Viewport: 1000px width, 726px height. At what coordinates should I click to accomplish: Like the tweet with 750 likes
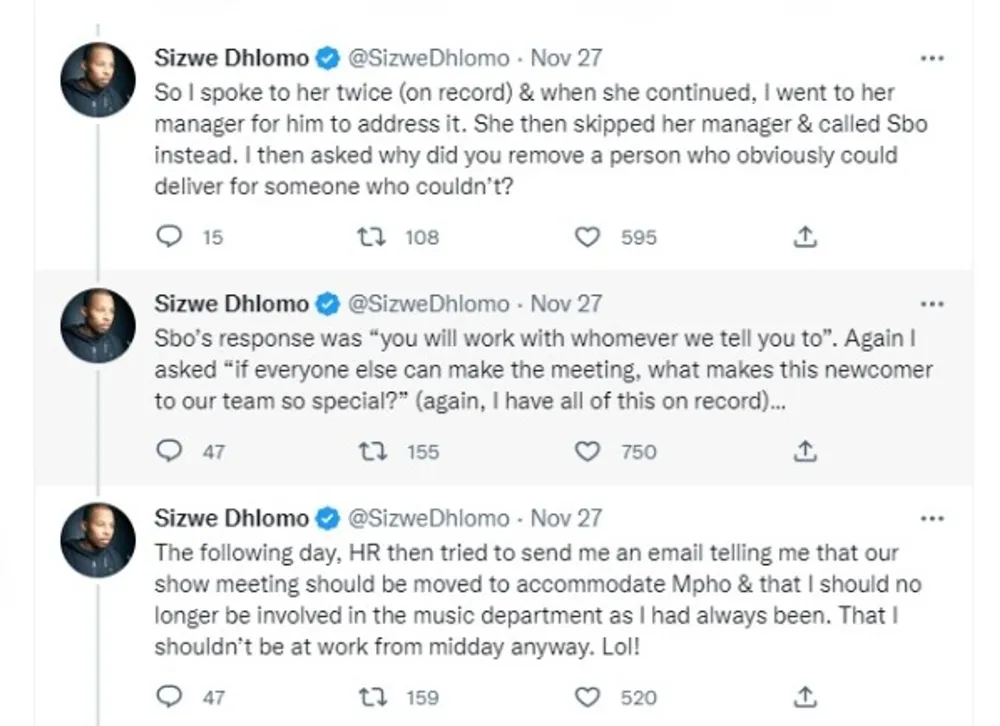coord(589,452)
